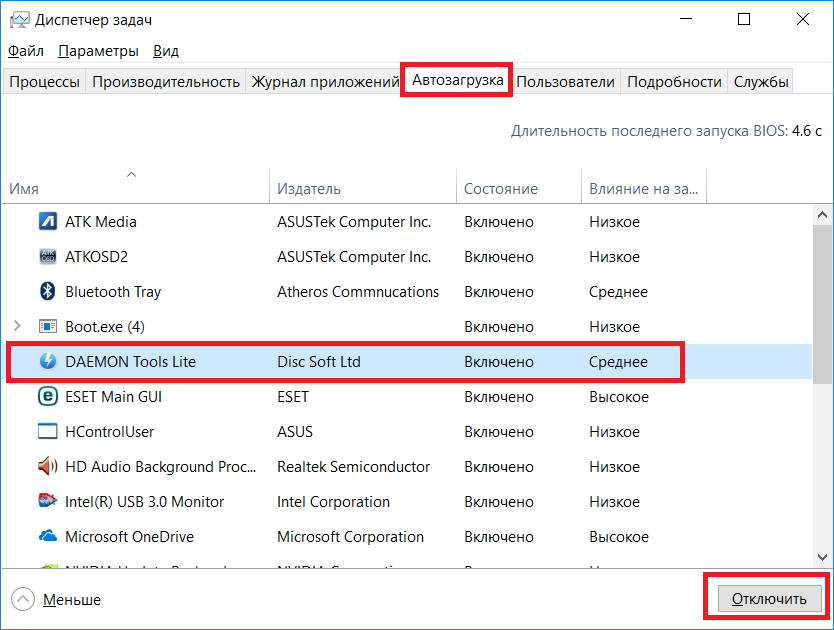This screenshot has height=630, width=834.
Task: Click the Меньше link
Action: point(72,600)
